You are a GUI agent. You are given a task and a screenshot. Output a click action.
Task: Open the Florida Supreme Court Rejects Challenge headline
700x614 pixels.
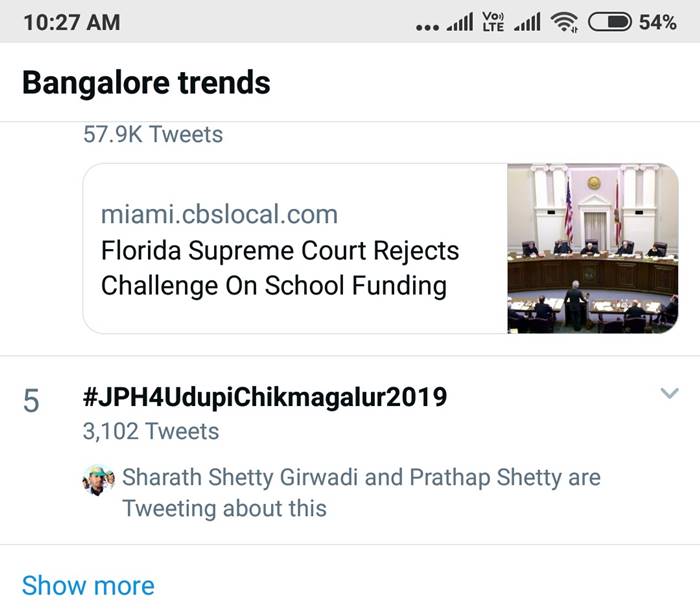pos(279,267)
